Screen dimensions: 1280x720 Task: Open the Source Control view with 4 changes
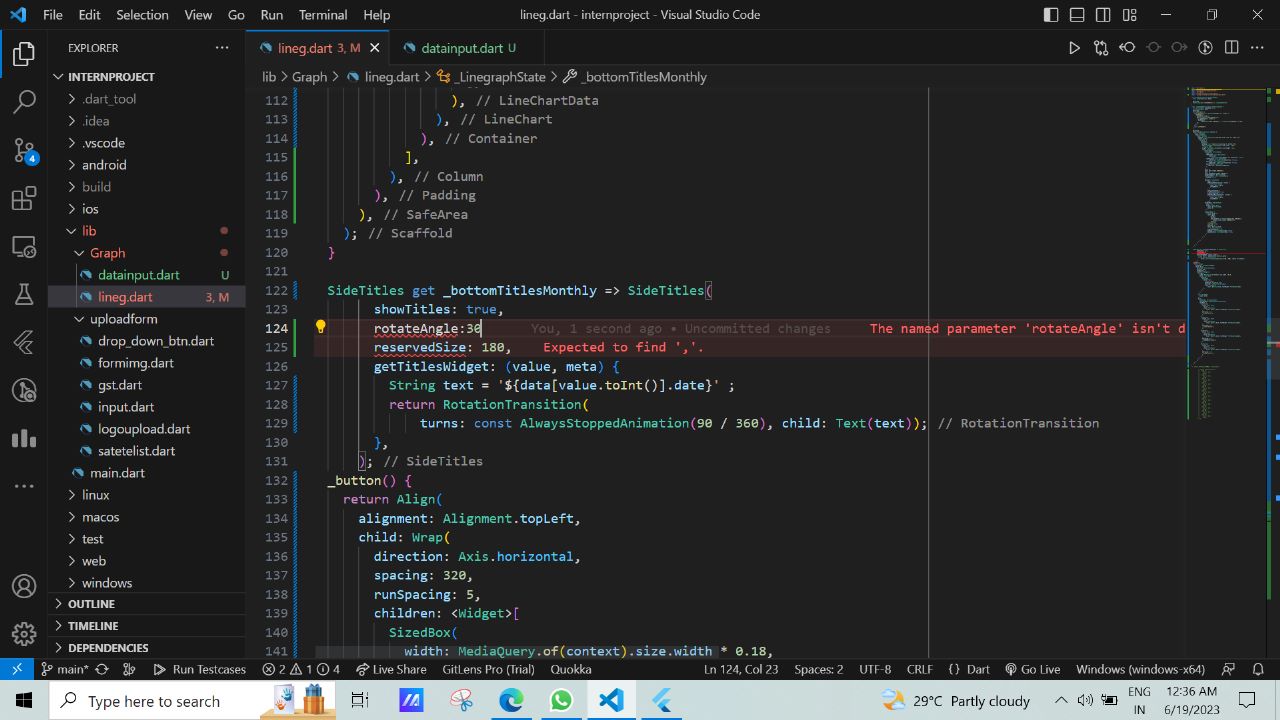[x=24, y=150]
